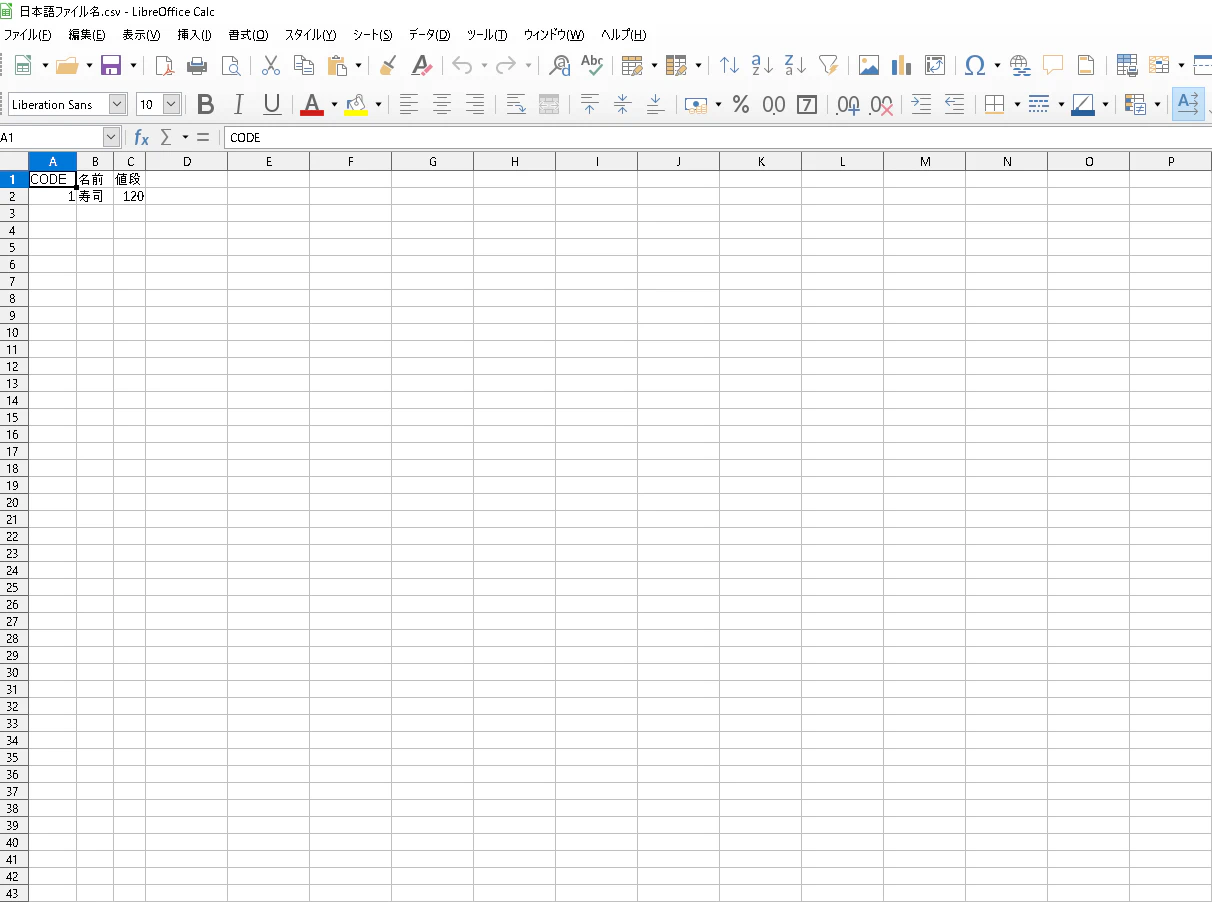The width and height of the screenshot is (1212, 902).
Task: Increase indent icon
Action: (x=922, y=104)
